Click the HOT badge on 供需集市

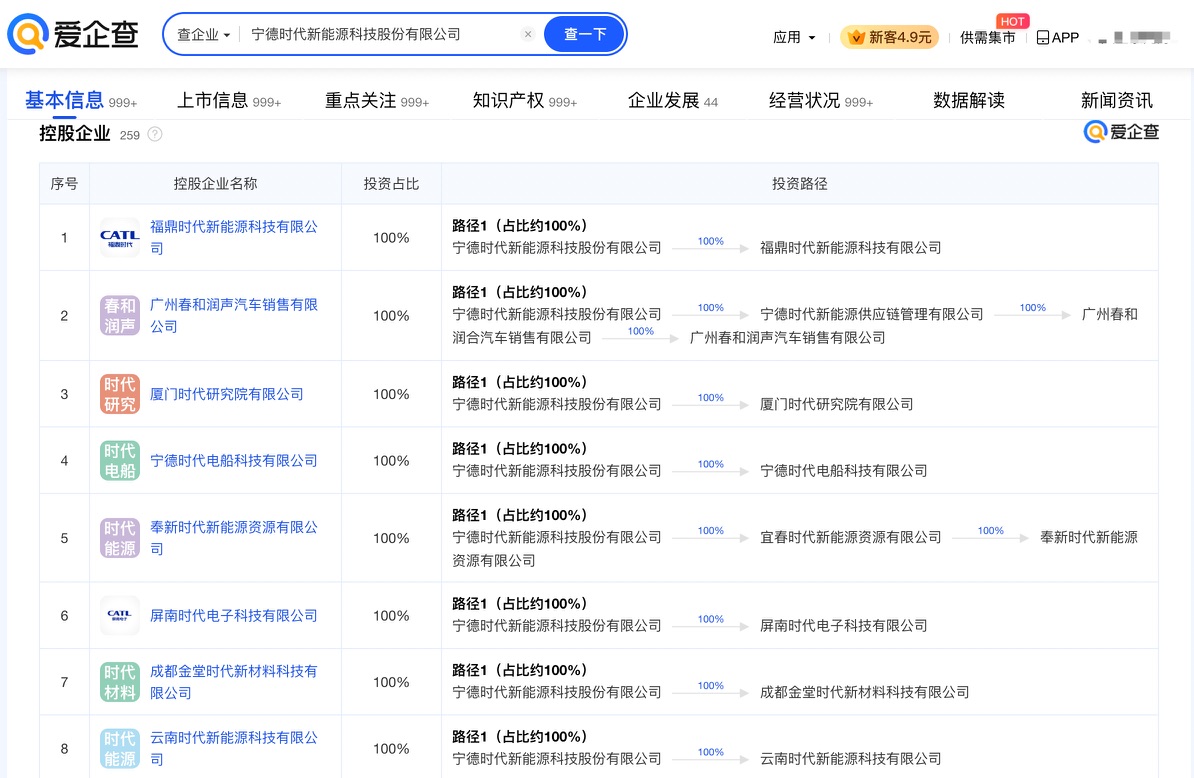(1012, 21)
